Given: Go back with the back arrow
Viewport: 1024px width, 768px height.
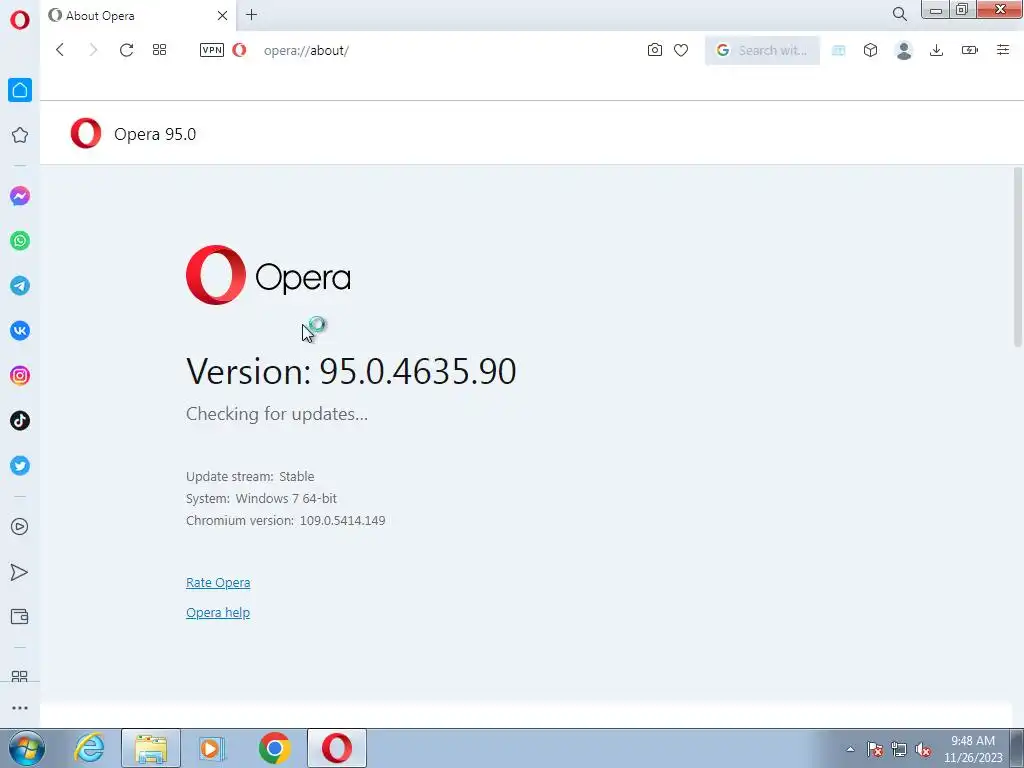Looking at the screenshot, I should [60, 50].
